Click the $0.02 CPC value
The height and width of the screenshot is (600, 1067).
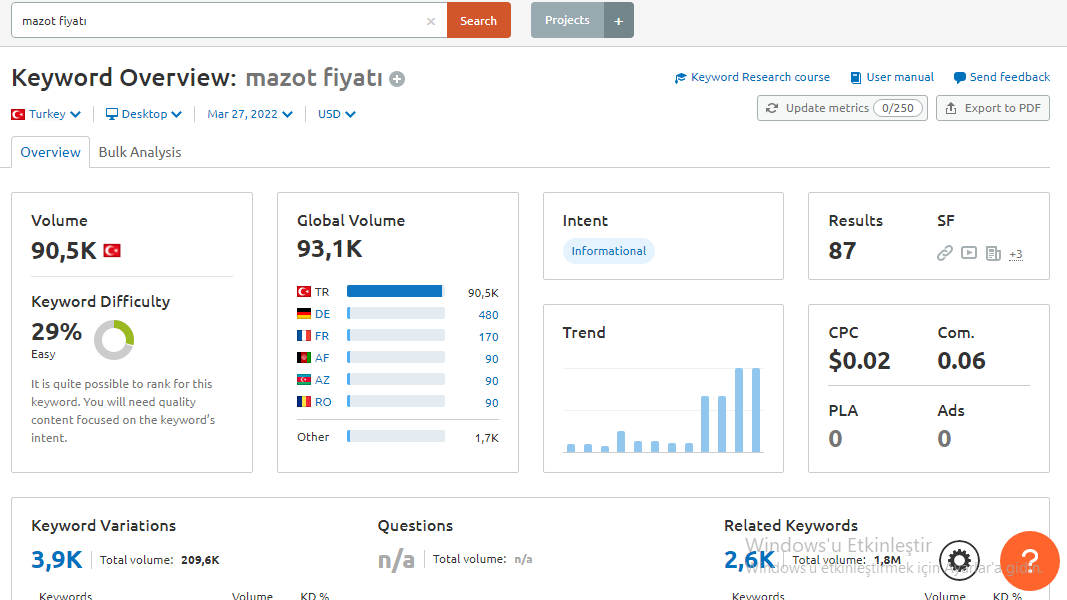pyautogui.click(x=859, y=361)
